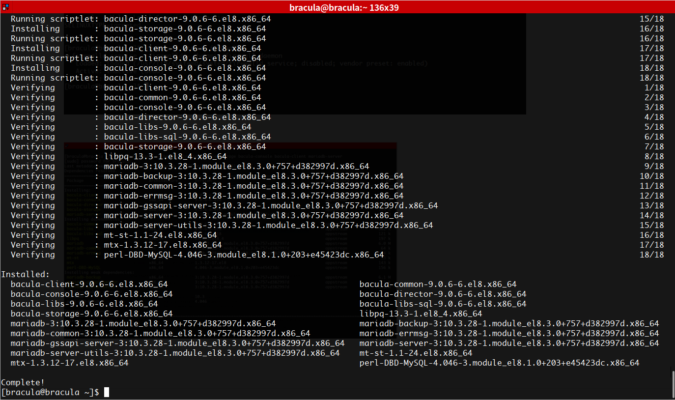Click the Verifying line for mariadb-server-utils

[338, 225]
